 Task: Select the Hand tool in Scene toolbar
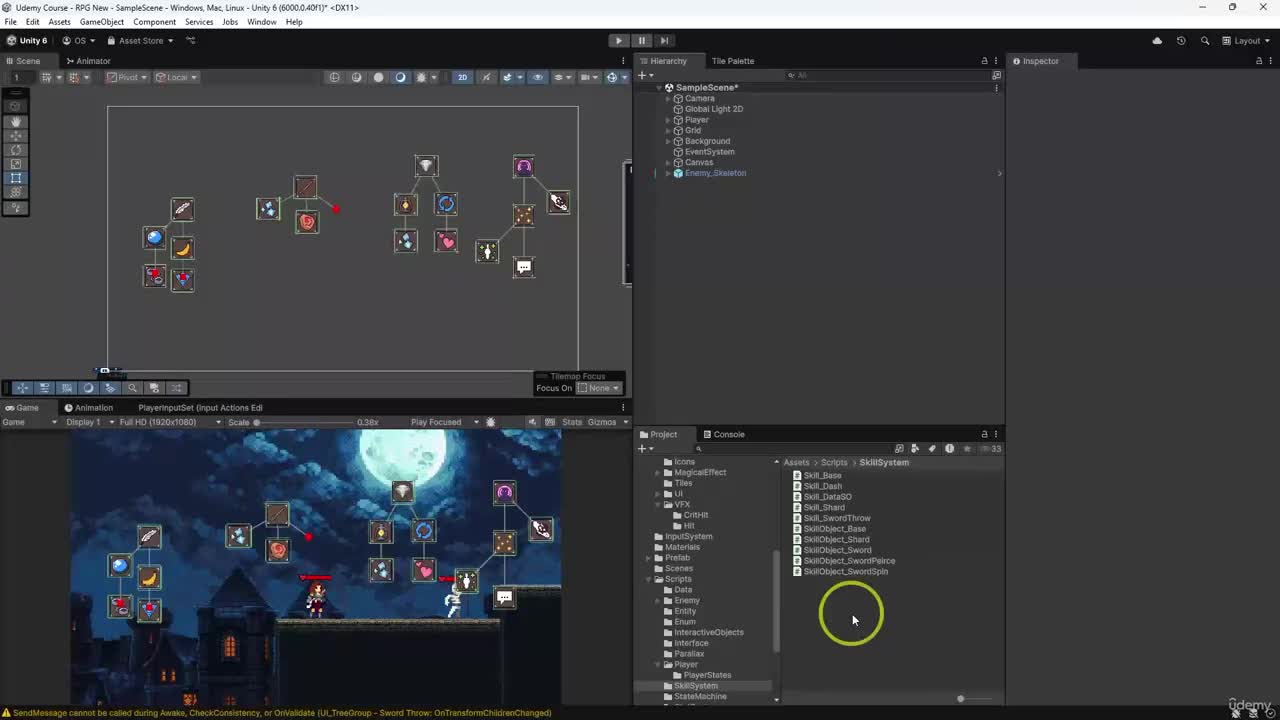16,121
